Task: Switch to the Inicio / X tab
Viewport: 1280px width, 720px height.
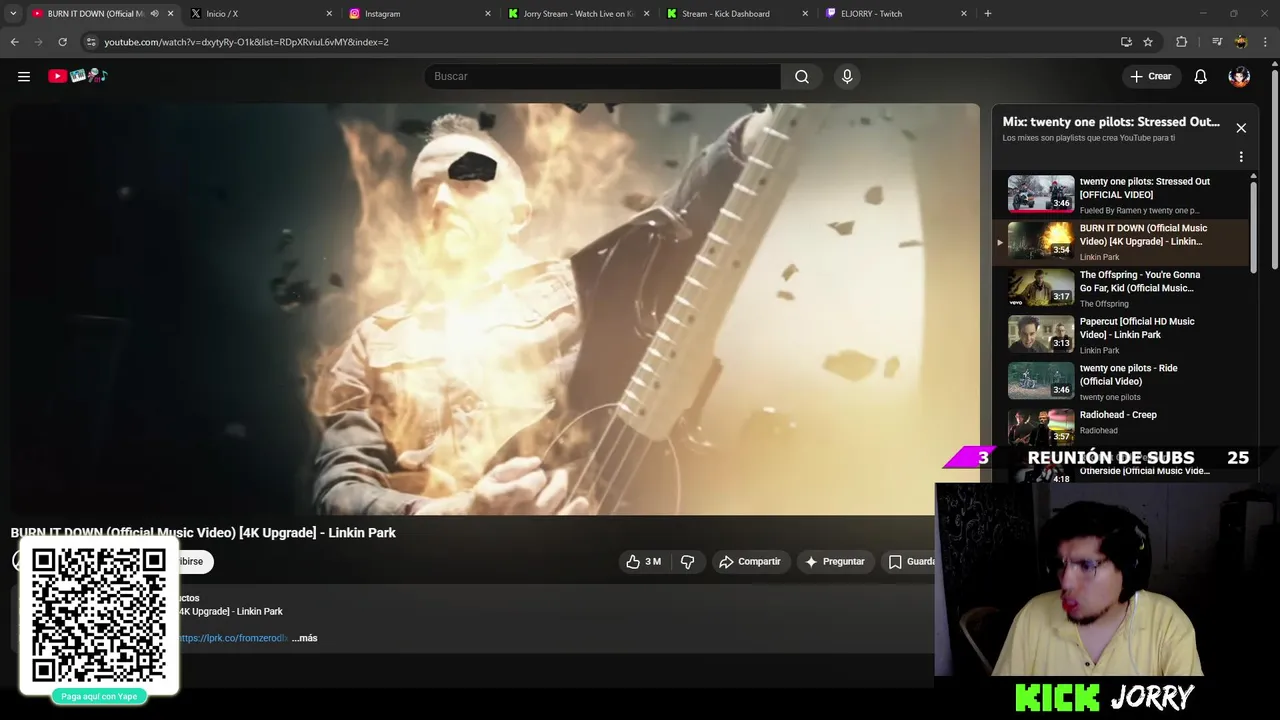Action: 260,14
